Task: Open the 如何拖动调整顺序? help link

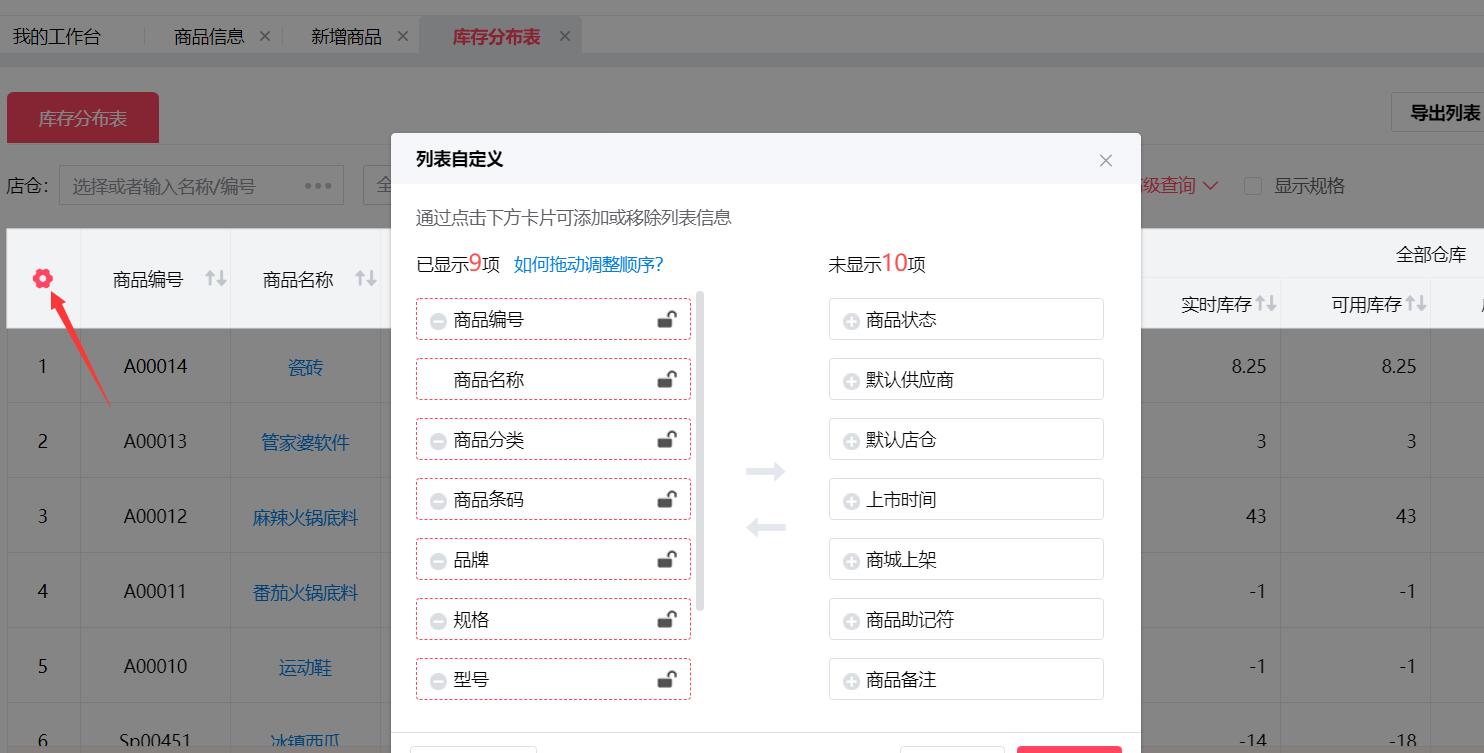Action: coord(588,264)
